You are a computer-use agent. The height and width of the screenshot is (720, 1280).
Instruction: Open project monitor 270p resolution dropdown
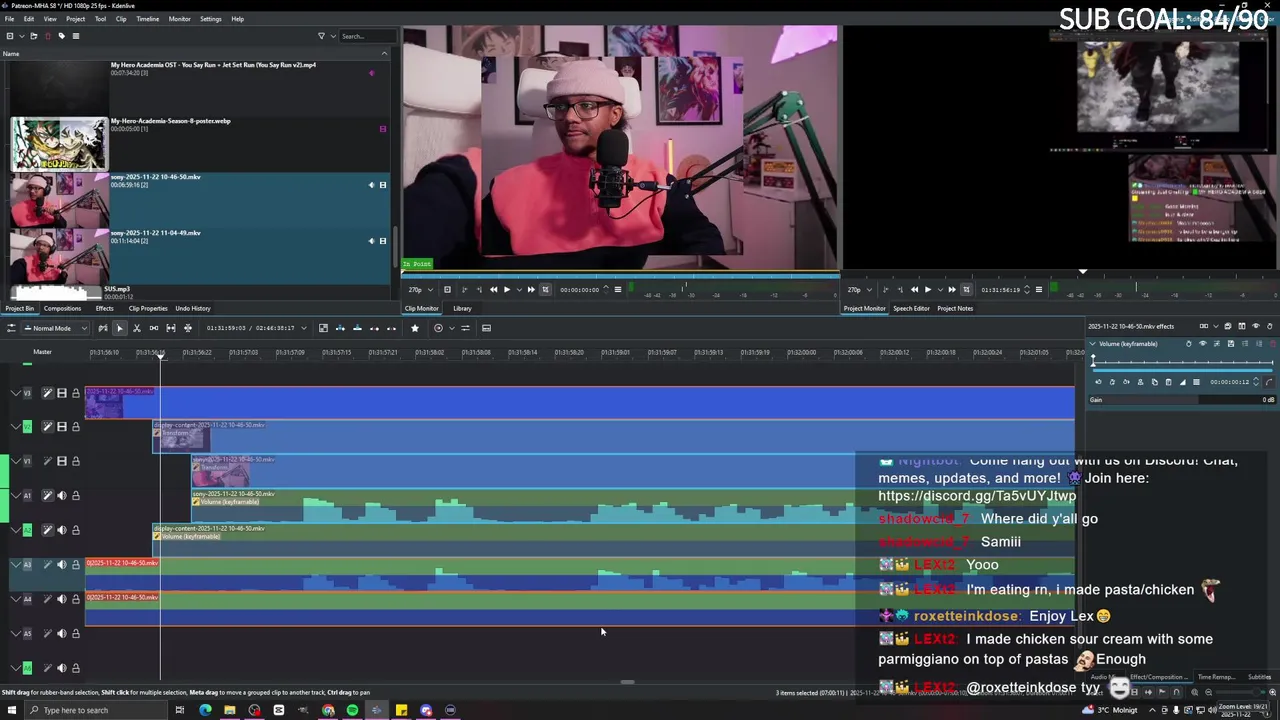point(859,290)
